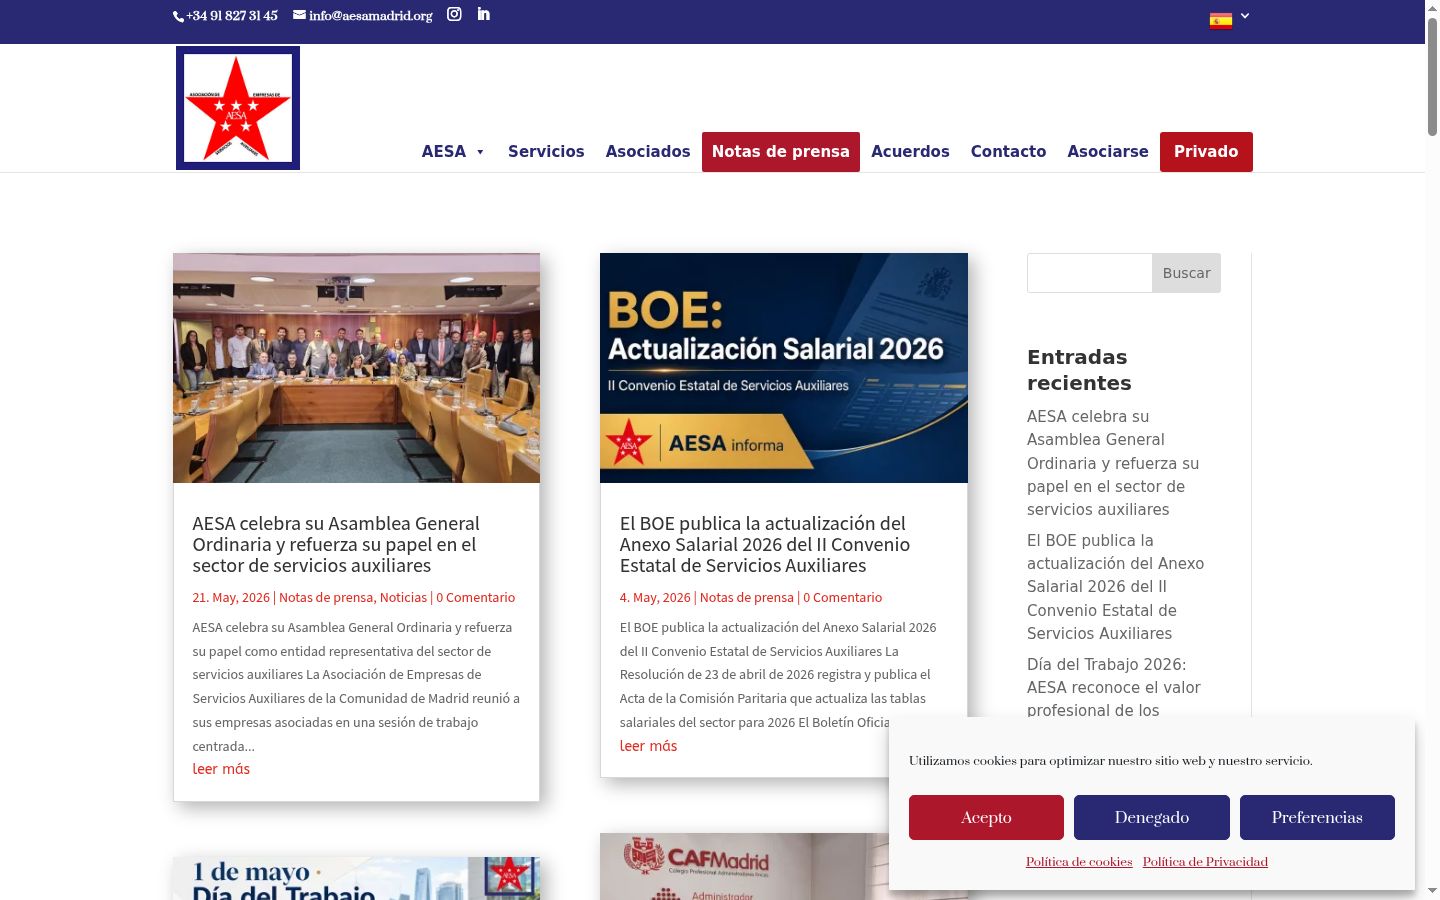Open the Noticias category link
Viewport: 1440px width, 900px height.
(x=403, y=598)
